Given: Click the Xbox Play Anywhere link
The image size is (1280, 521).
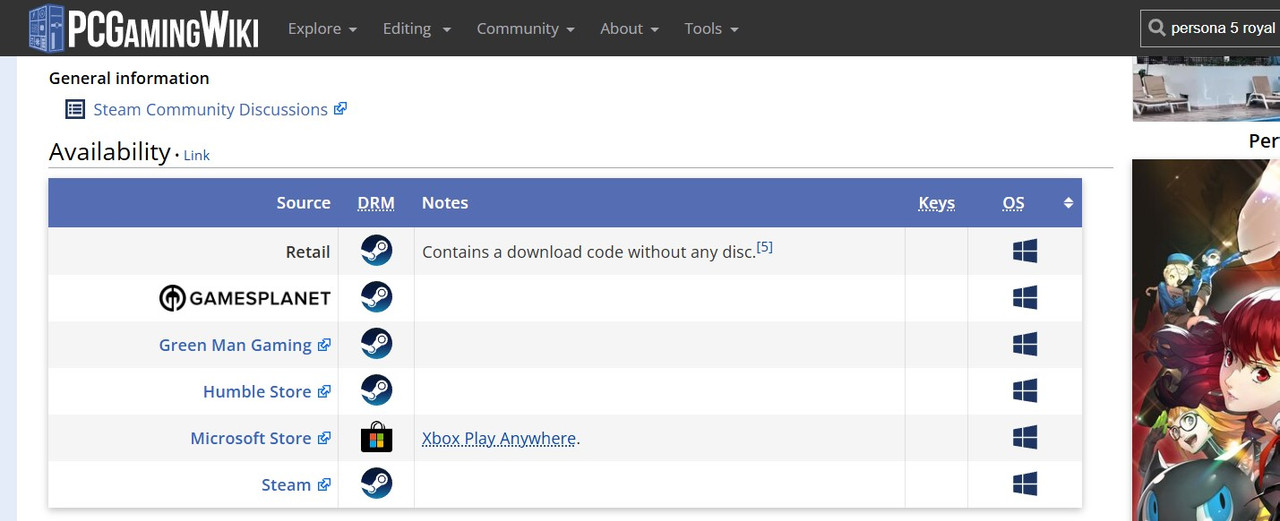Looking at the screenshot, I should point(499,438).
